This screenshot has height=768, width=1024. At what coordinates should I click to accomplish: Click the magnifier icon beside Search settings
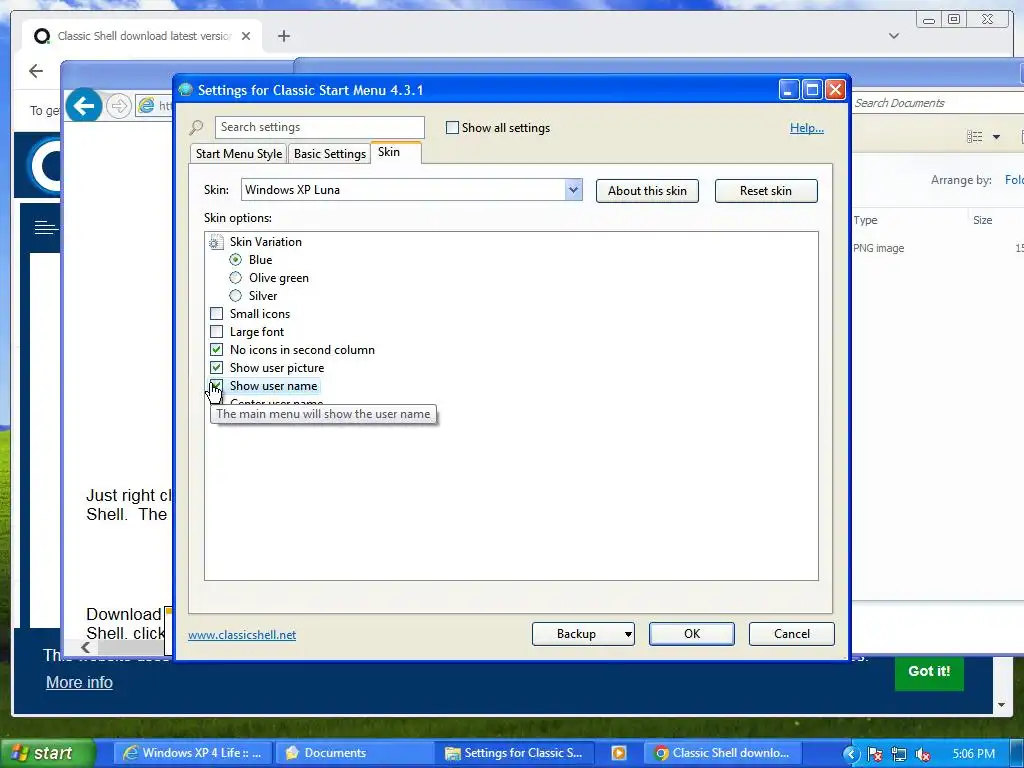click(196, 127)
